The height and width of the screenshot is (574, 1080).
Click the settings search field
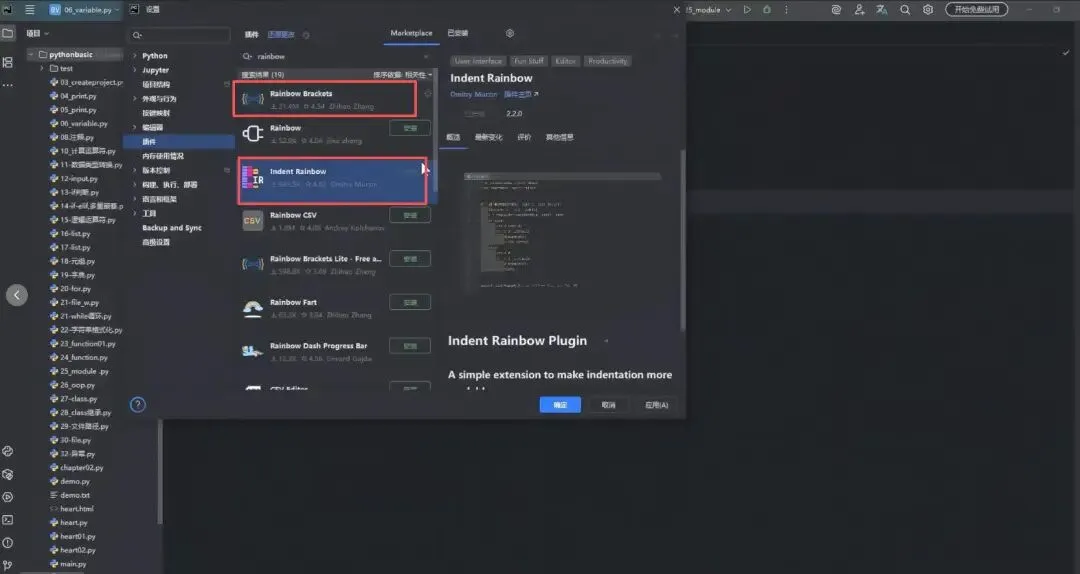[180, 34]
